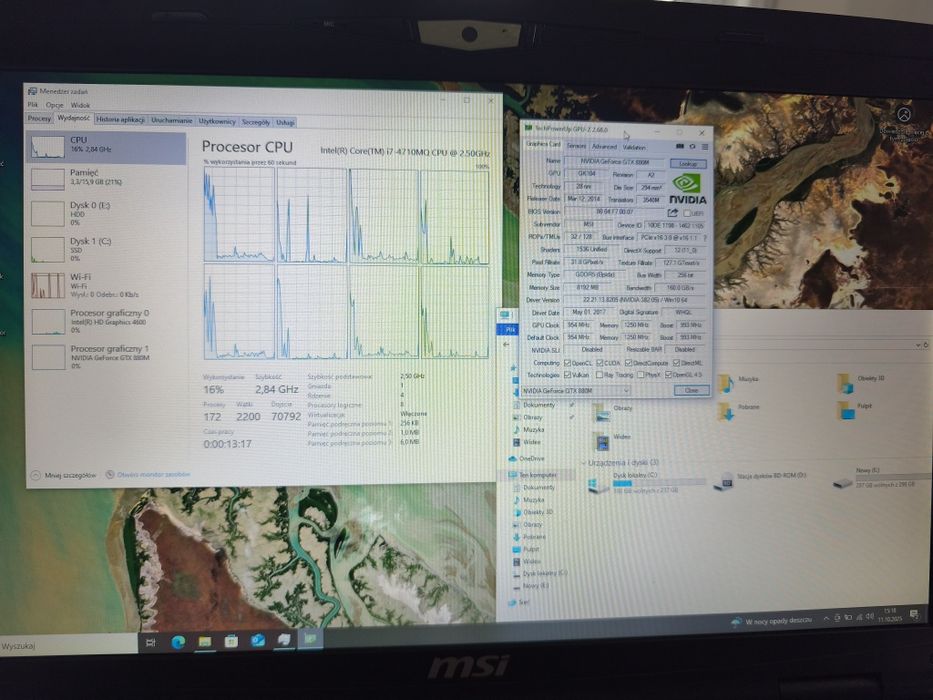Image resolution: width=933 pixels, height=700 pixels.
Task: Open the Explorer address bar dropdown arrow
Action: [918, 345]
